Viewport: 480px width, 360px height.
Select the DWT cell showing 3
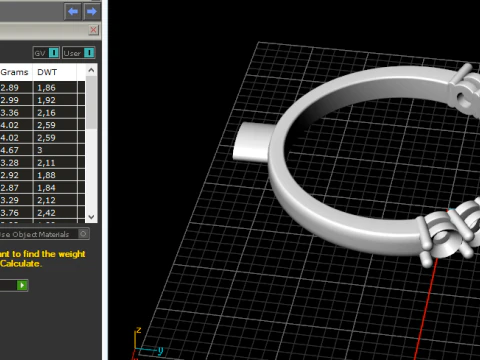coord(55,150)
